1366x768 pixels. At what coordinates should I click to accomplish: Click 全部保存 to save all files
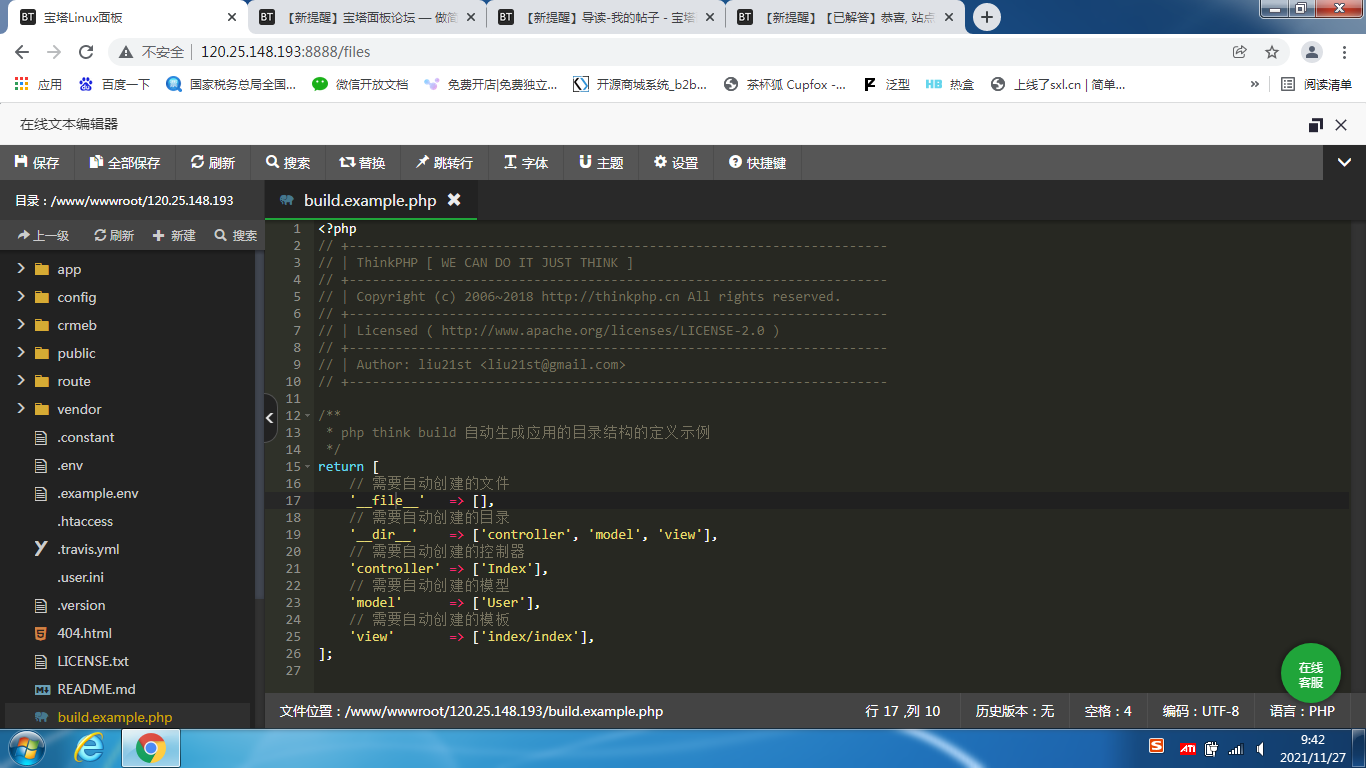tap(125, 162)
